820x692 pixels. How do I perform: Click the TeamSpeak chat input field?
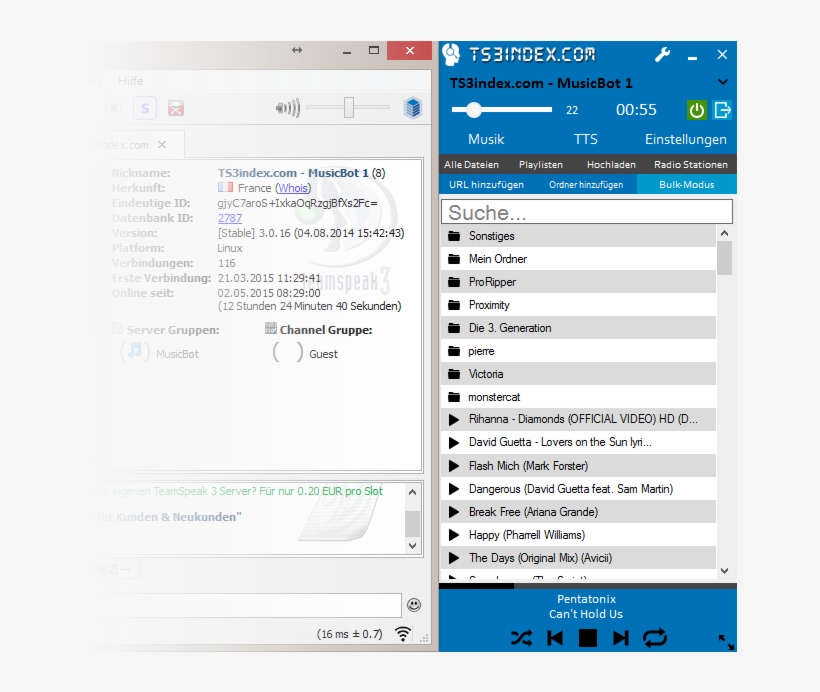[246, 605]
